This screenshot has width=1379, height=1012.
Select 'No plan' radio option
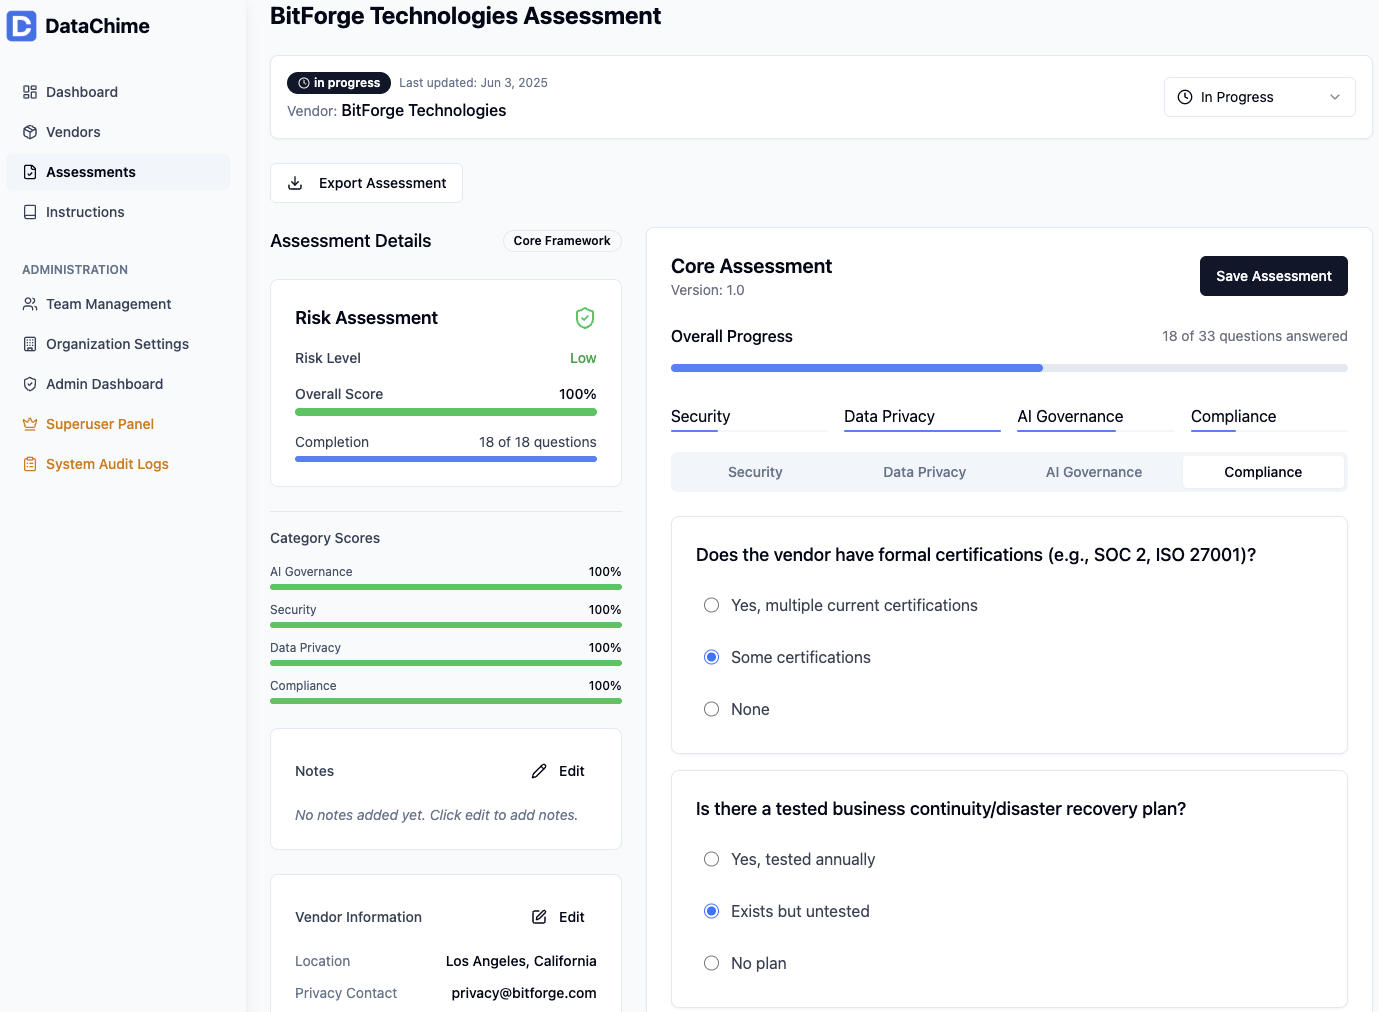click(711, 963)
